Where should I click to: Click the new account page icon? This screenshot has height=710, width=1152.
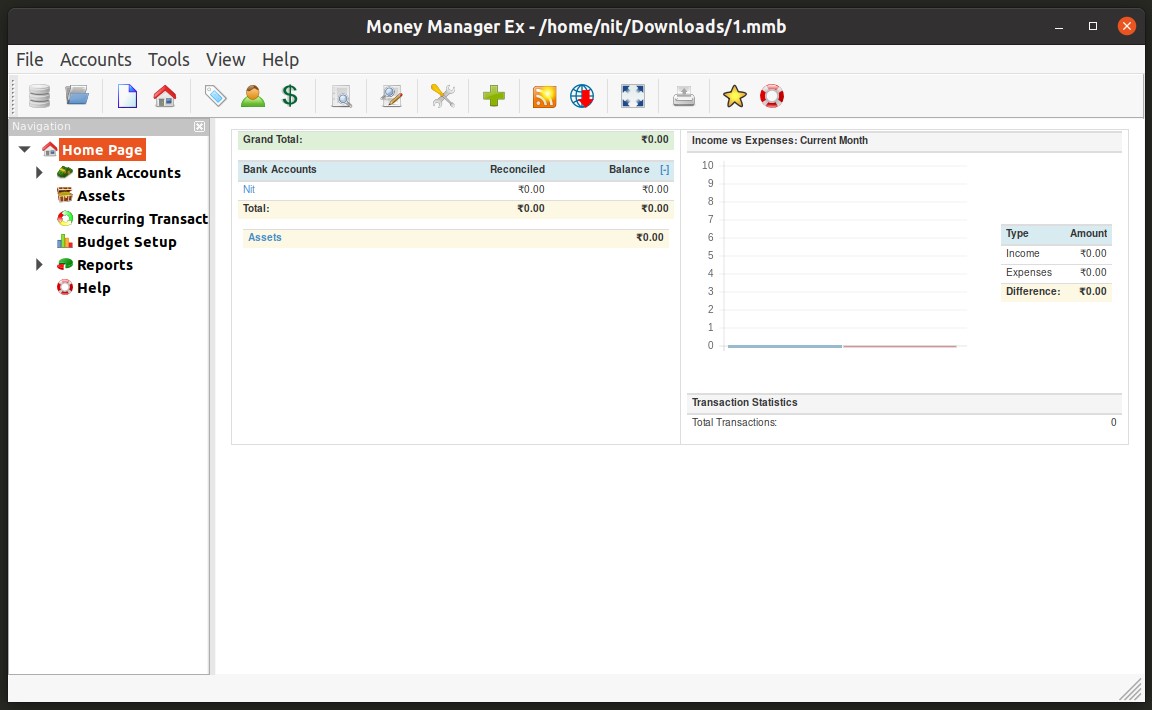[x=127, y=96]
